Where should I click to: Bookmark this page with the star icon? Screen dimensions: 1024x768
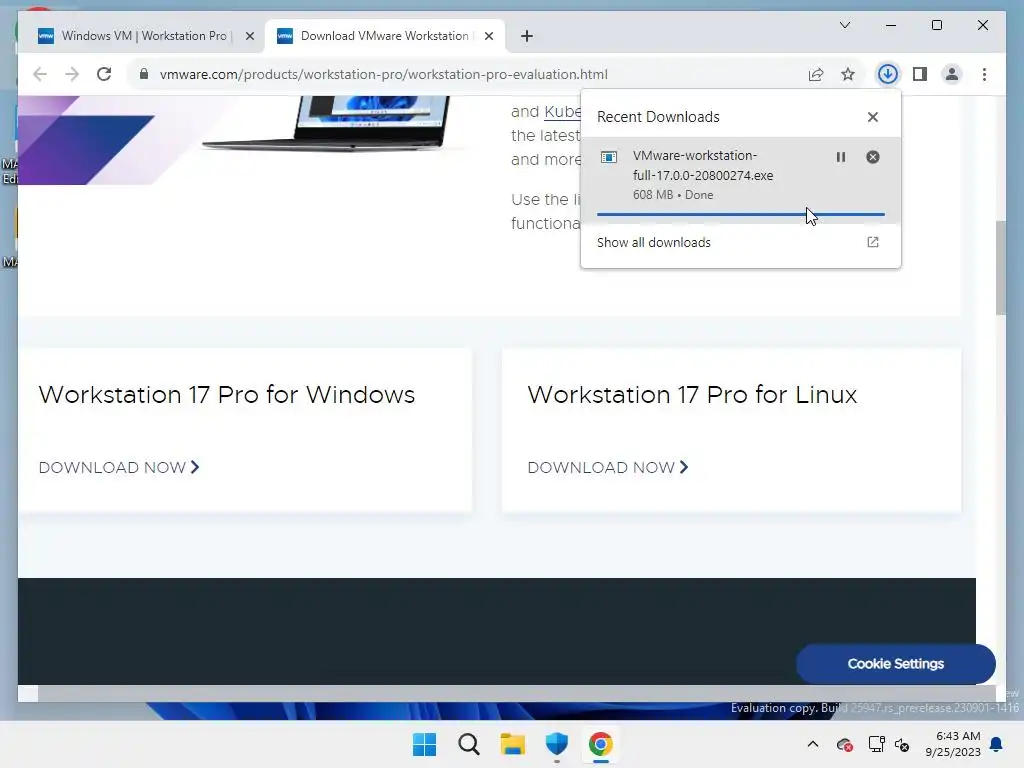pos(848,74)
